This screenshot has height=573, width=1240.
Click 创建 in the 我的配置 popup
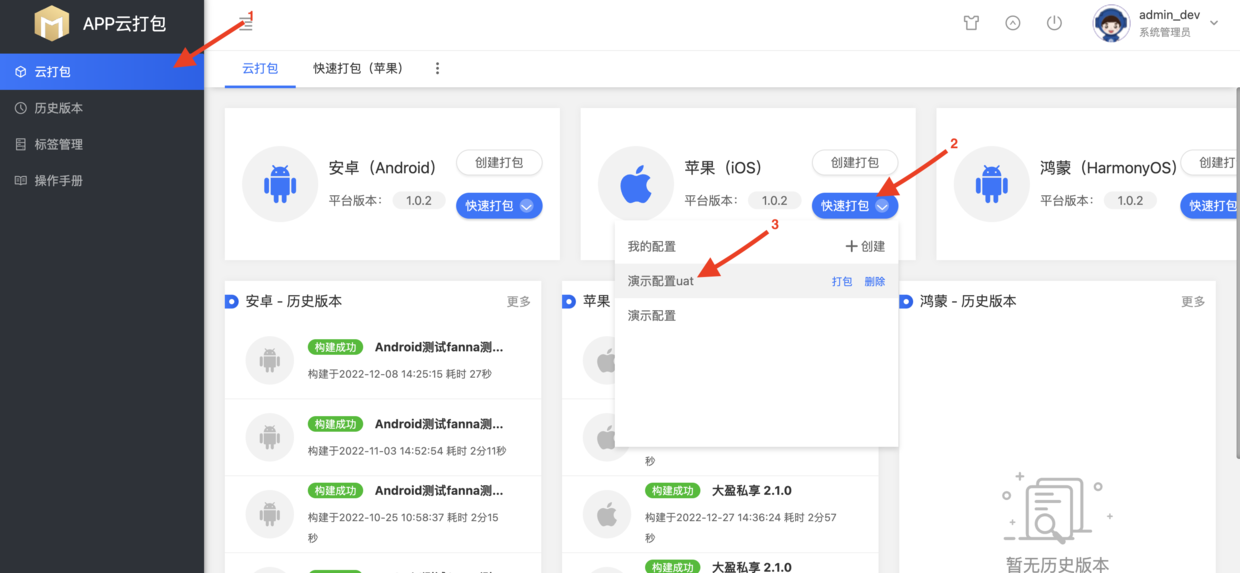865,246
